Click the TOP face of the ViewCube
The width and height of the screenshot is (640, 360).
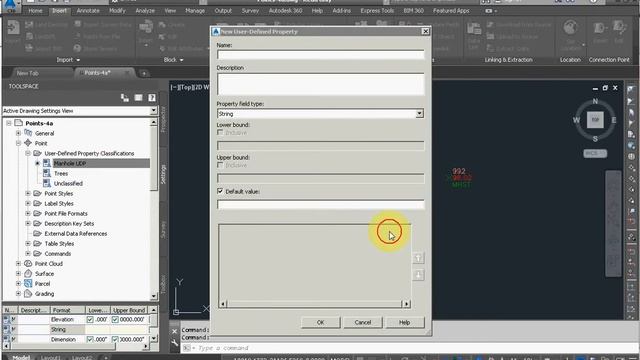tap(595, 120)
